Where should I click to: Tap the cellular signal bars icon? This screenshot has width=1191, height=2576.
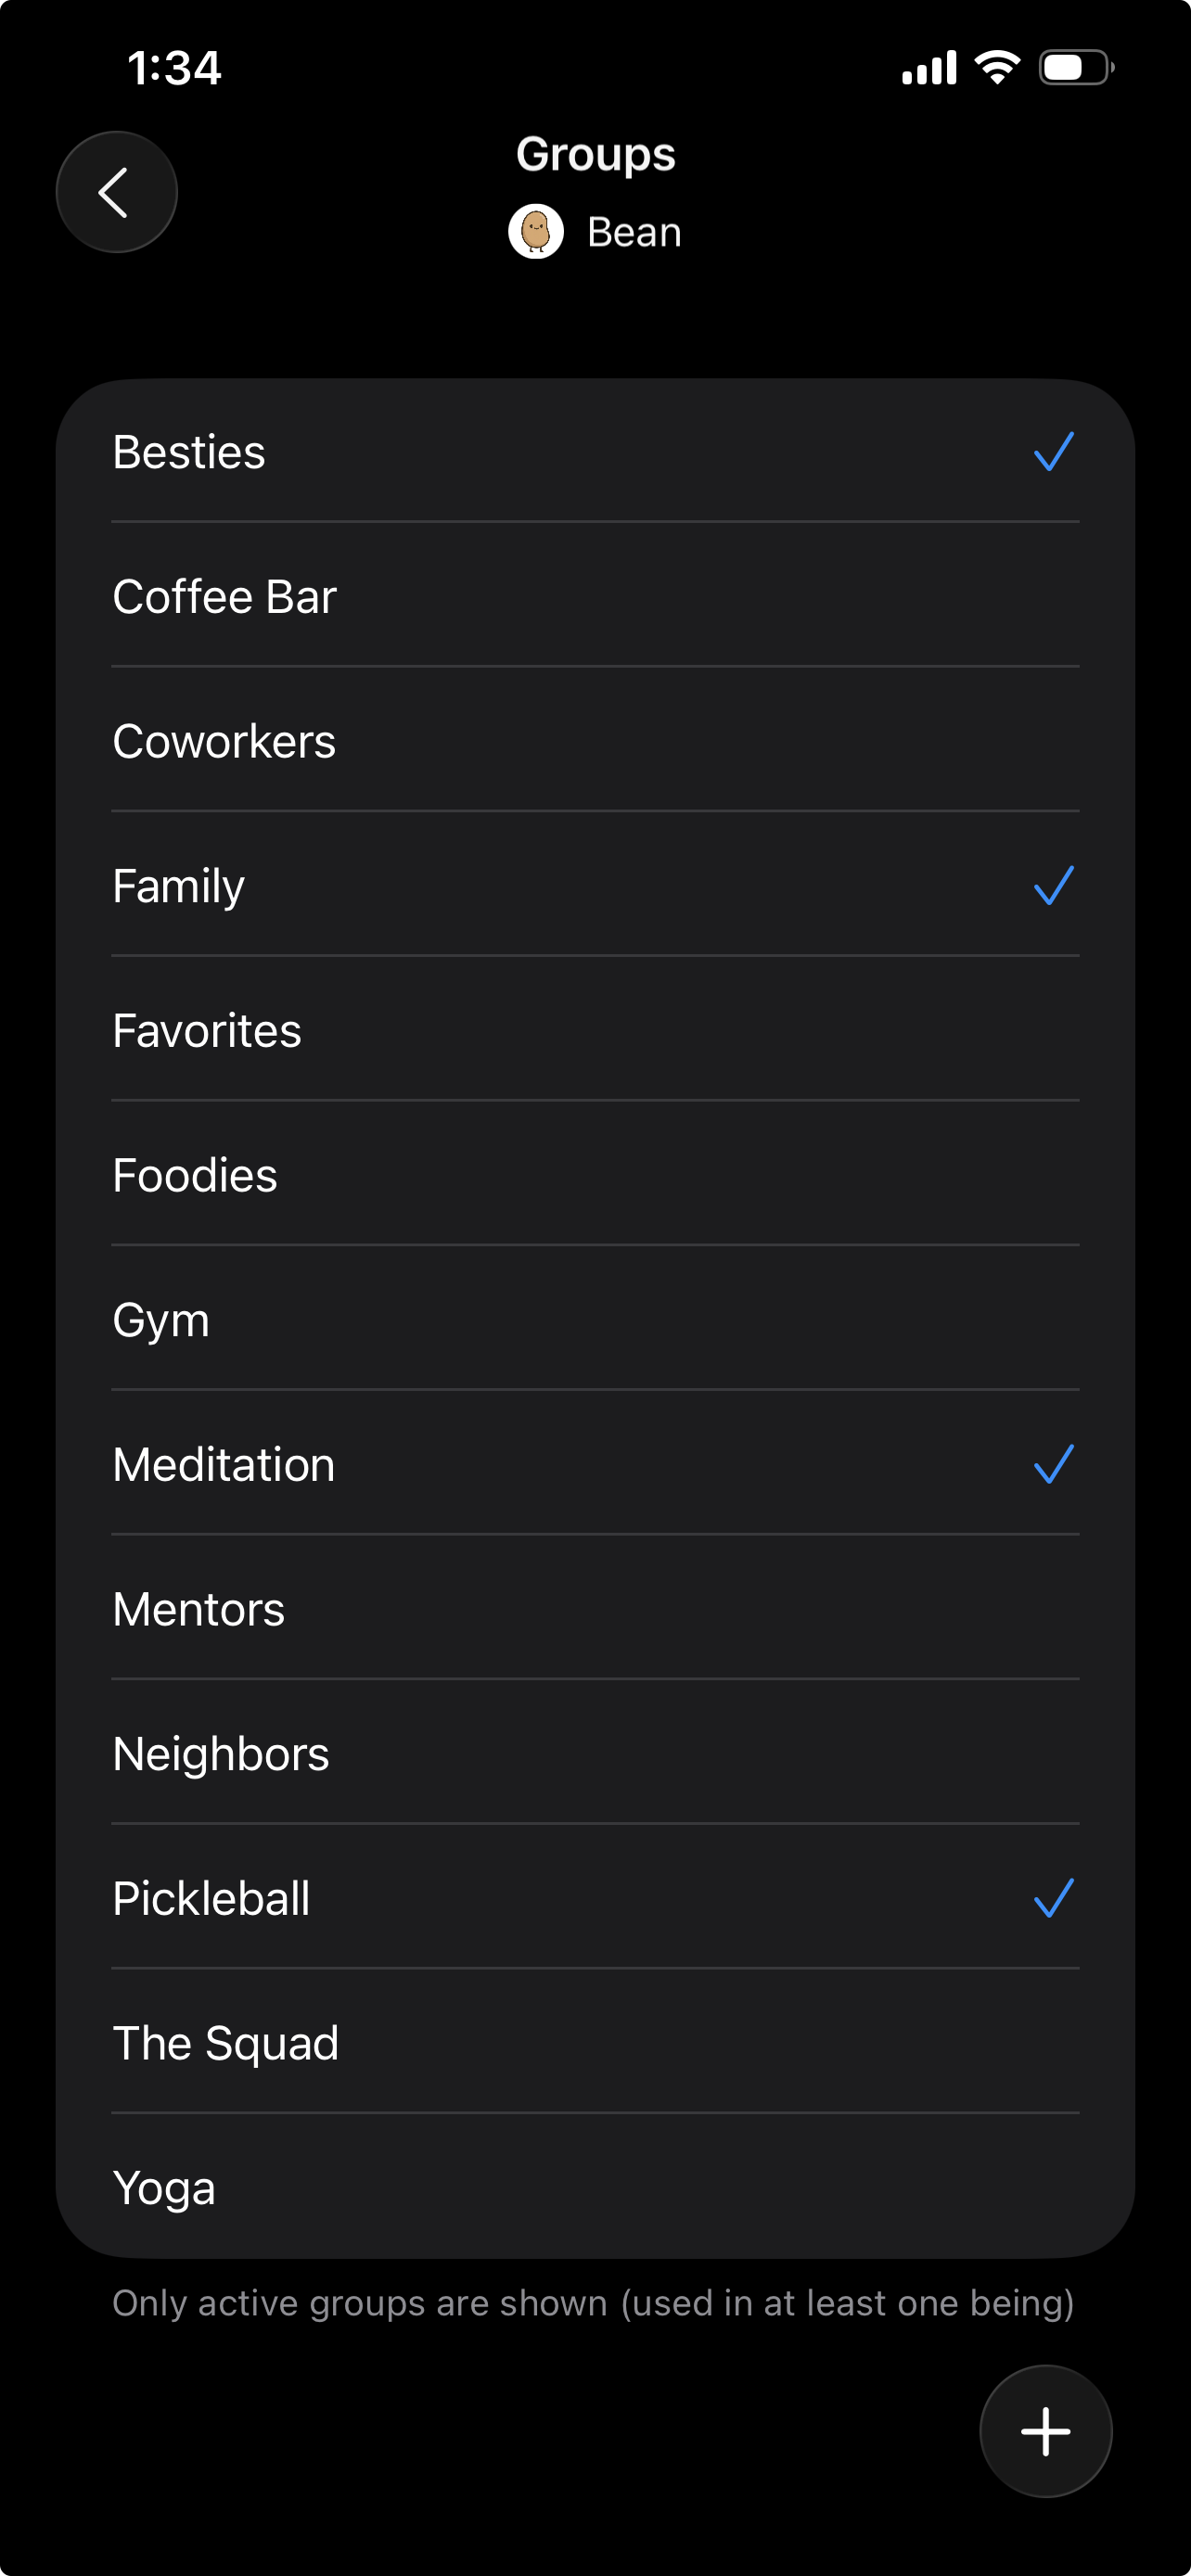pos(929,68)
